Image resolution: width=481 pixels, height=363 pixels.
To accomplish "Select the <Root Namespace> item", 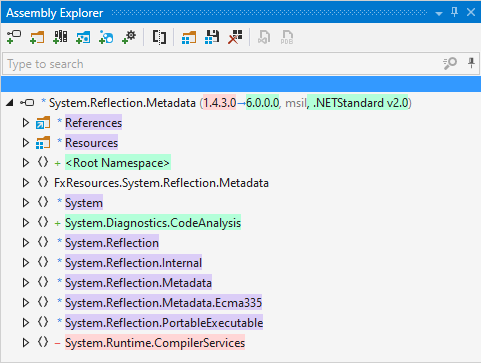I will 118,163.
